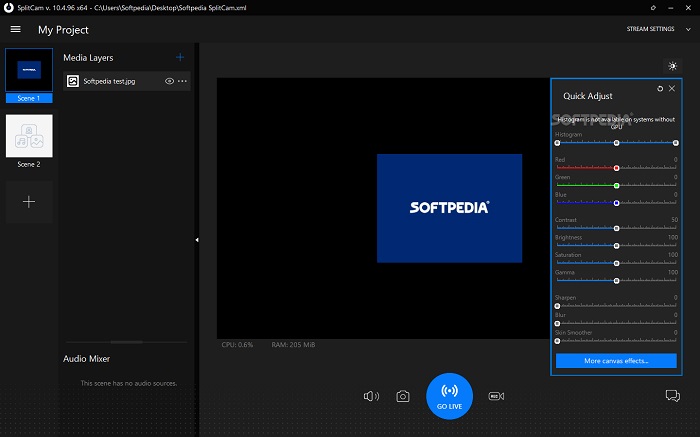Adjust the Brightness slider handle
The height and width of the screenshot is (437, 700).
pyautogui.click(x=617, y=246)
